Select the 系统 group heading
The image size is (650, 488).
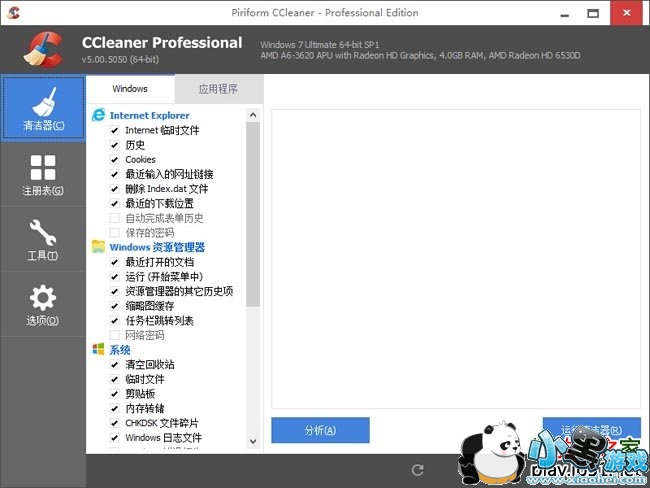pos(120,350)
